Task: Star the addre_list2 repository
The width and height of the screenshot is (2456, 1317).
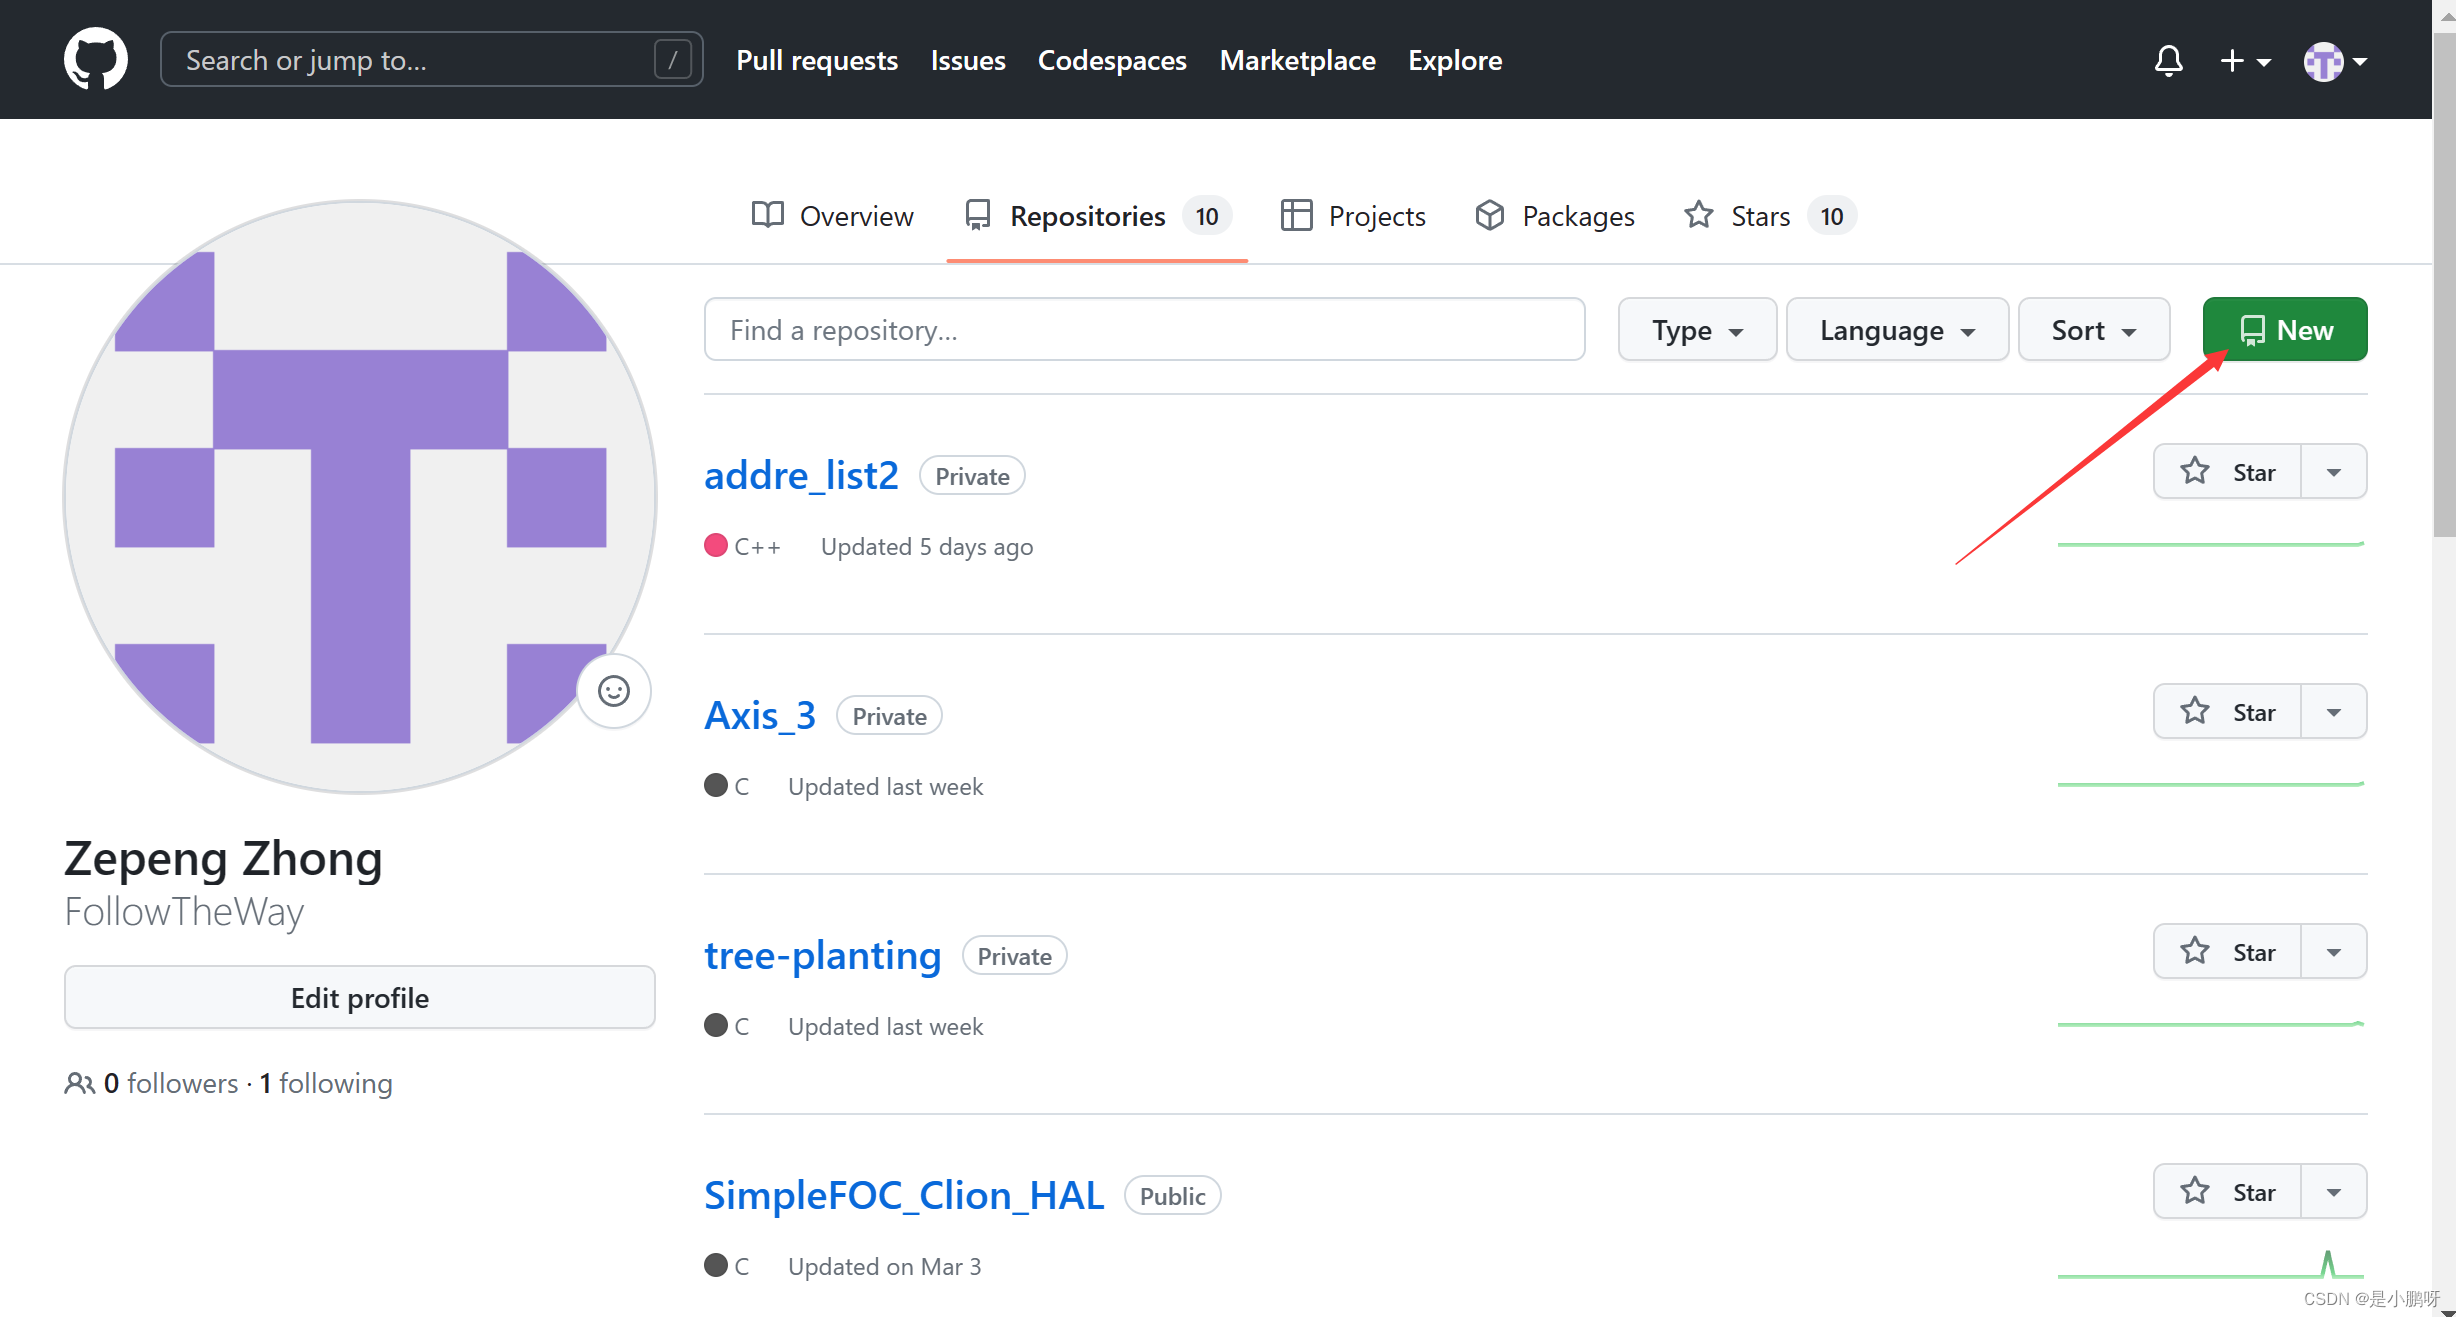Action: tap(2228, 472)
